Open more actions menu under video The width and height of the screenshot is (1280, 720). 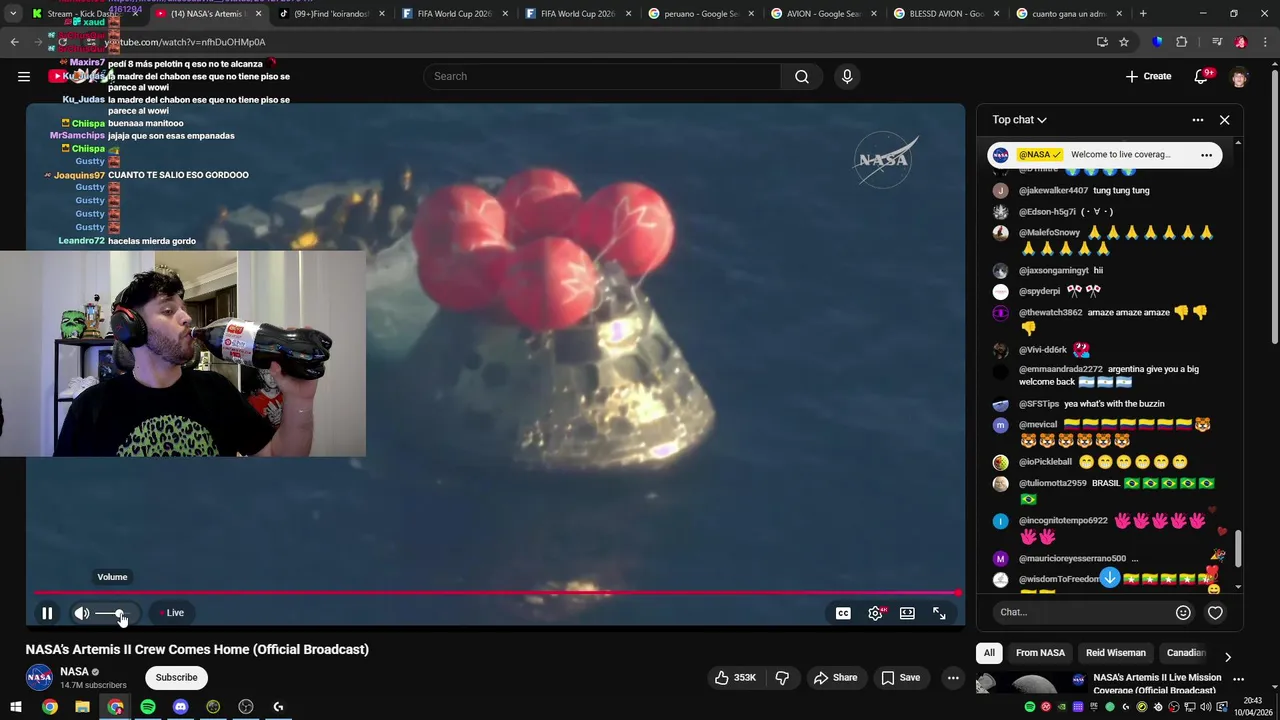[x=953, y=678]
